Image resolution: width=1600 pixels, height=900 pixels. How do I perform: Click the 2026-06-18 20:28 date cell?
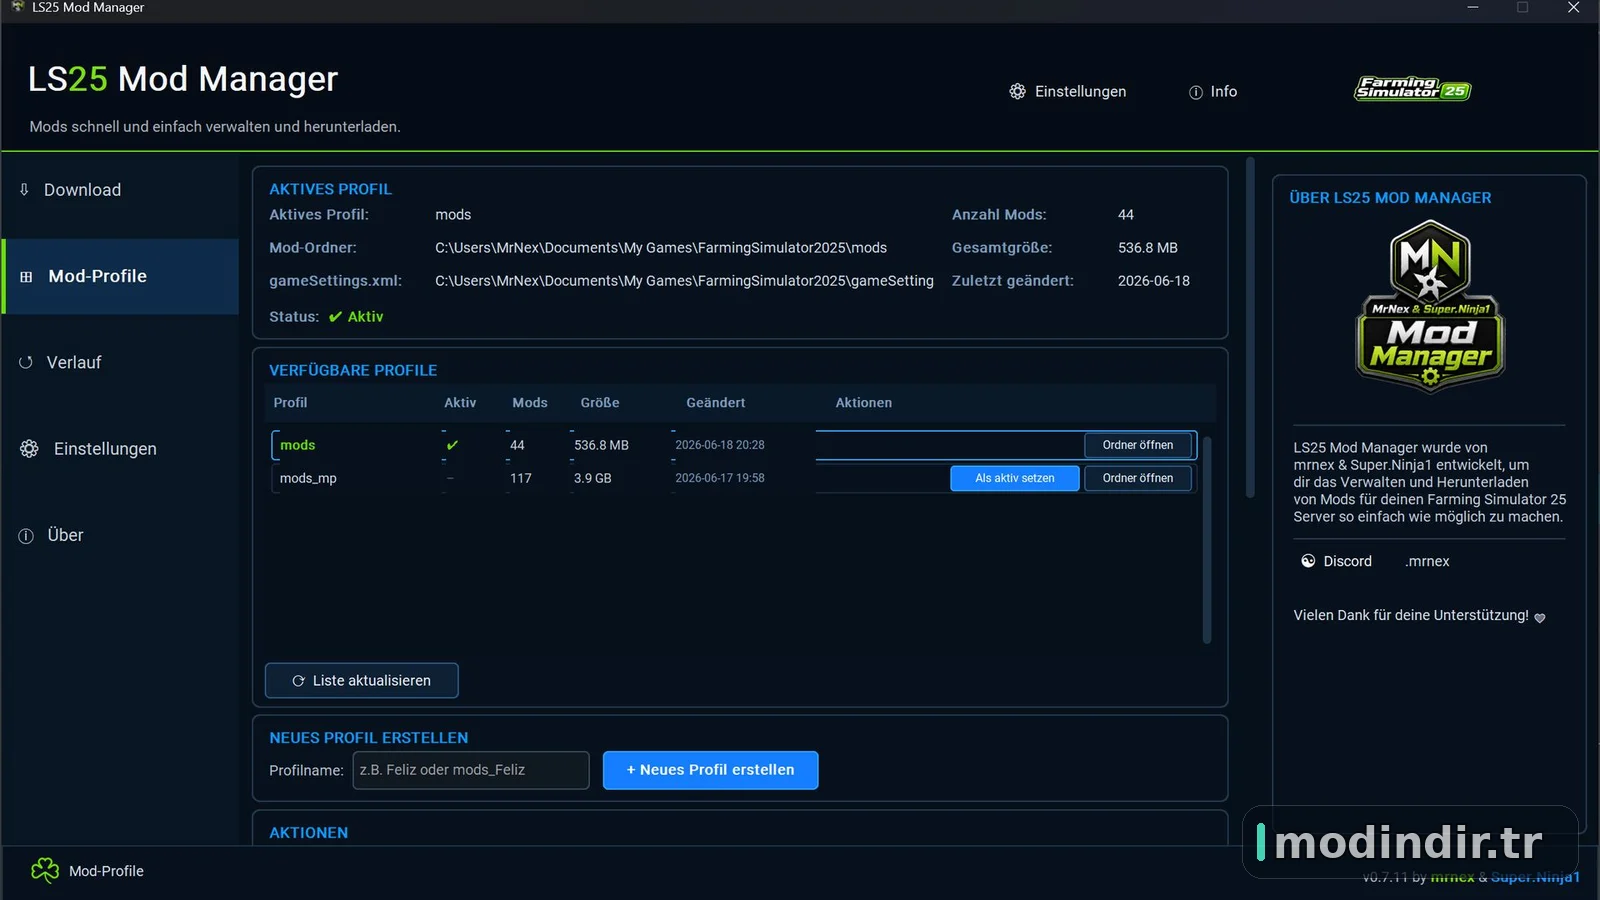pos(720,445)
